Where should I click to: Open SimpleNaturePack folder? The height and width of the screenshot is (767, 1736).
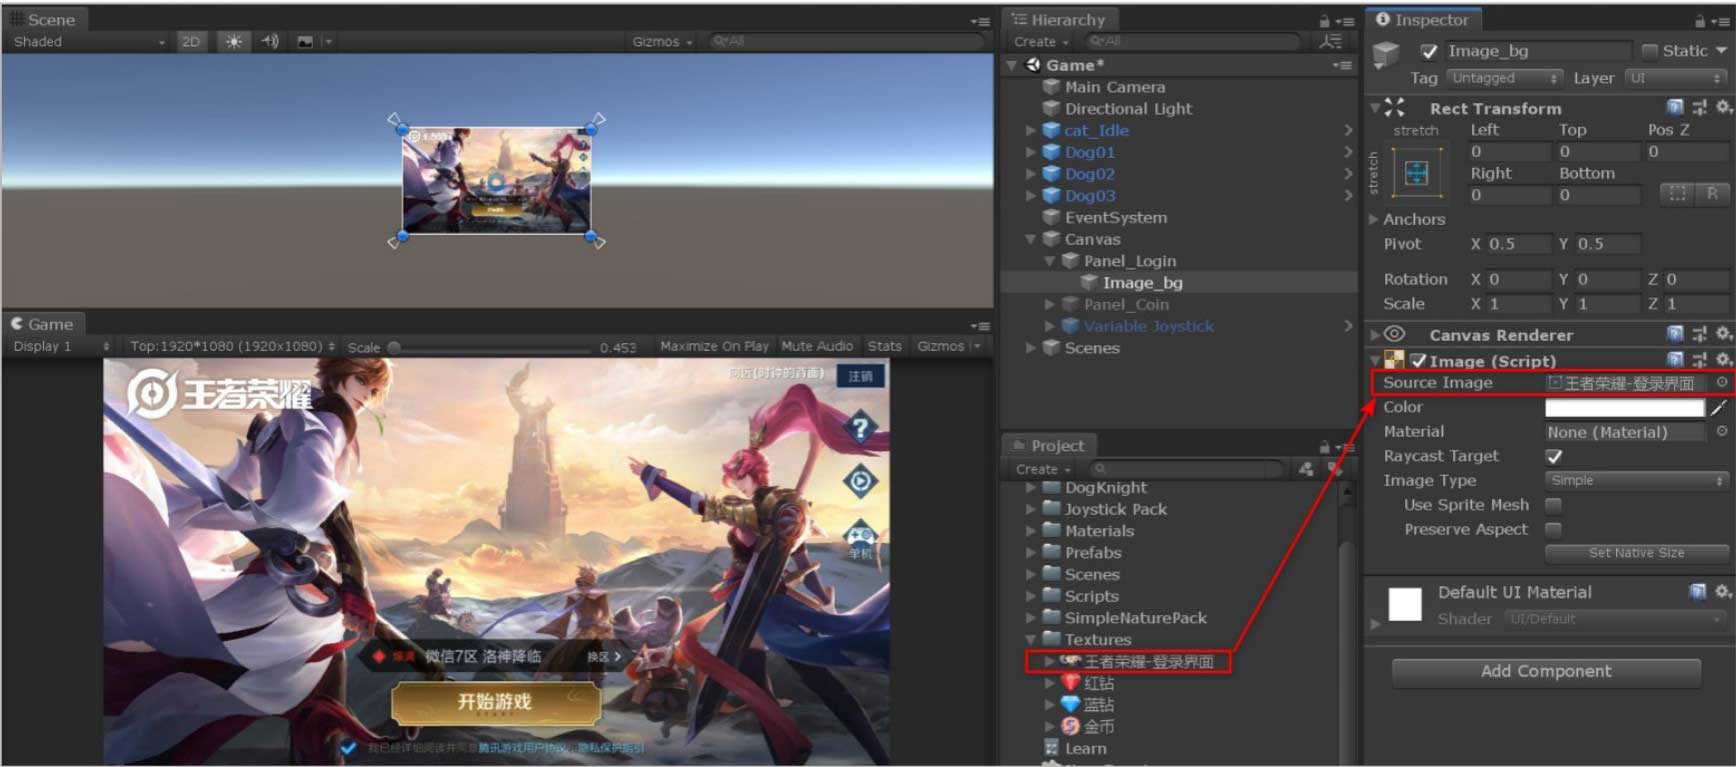tap(1135, 618)
